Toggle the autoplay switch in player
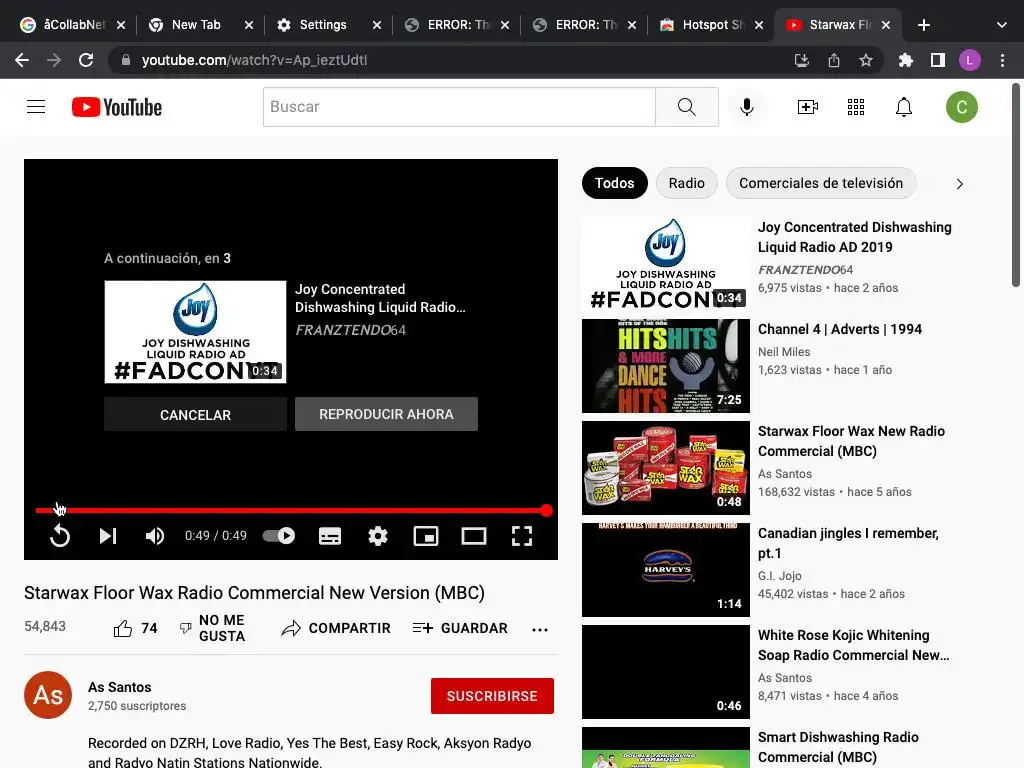The width and height of the screenshot is (1024, 768). (279, 536)
